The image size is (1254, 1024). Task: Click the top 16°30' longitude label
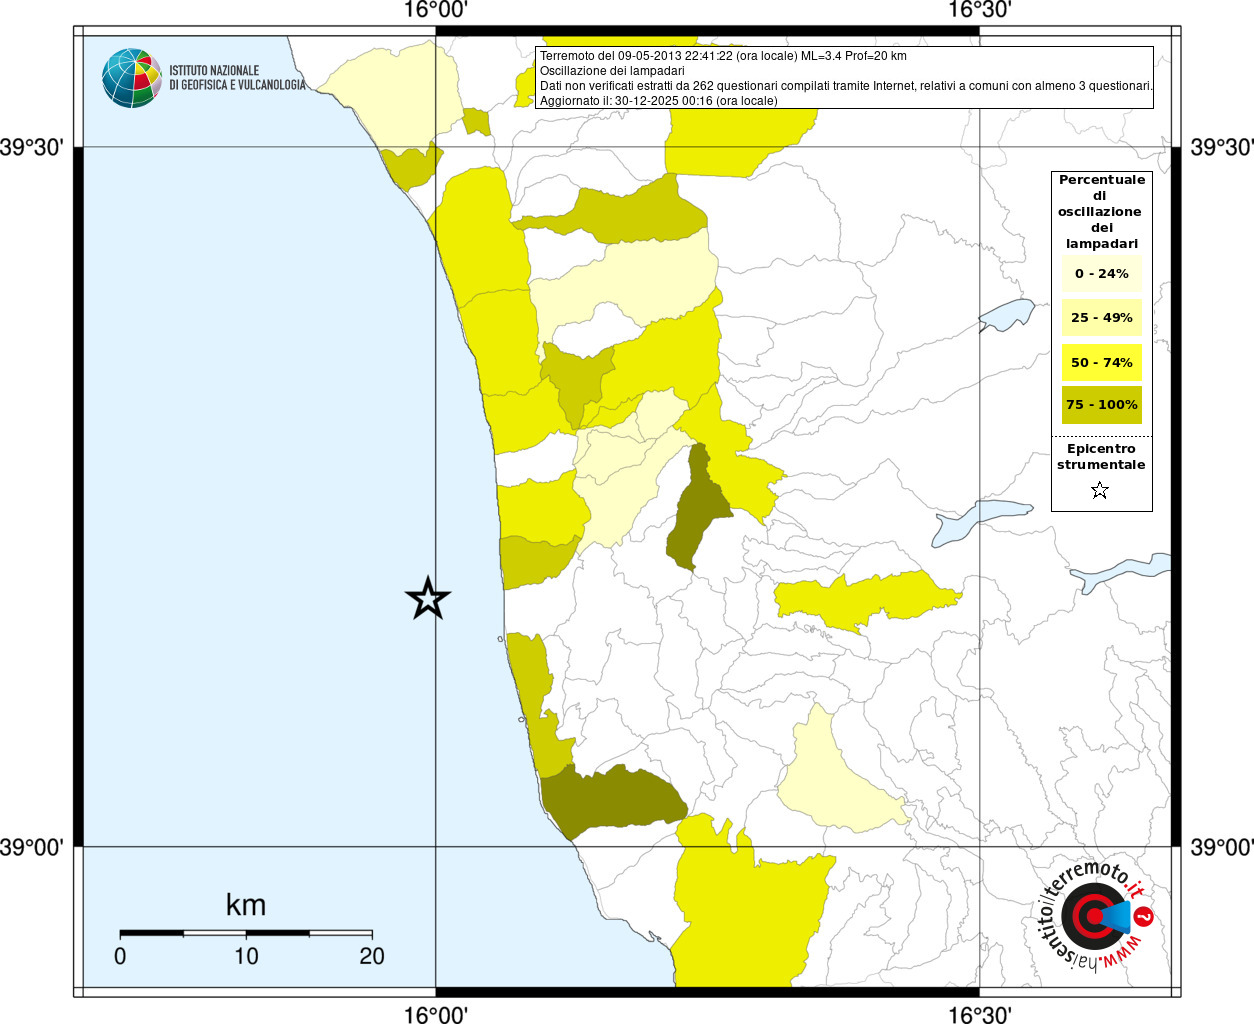980,10
